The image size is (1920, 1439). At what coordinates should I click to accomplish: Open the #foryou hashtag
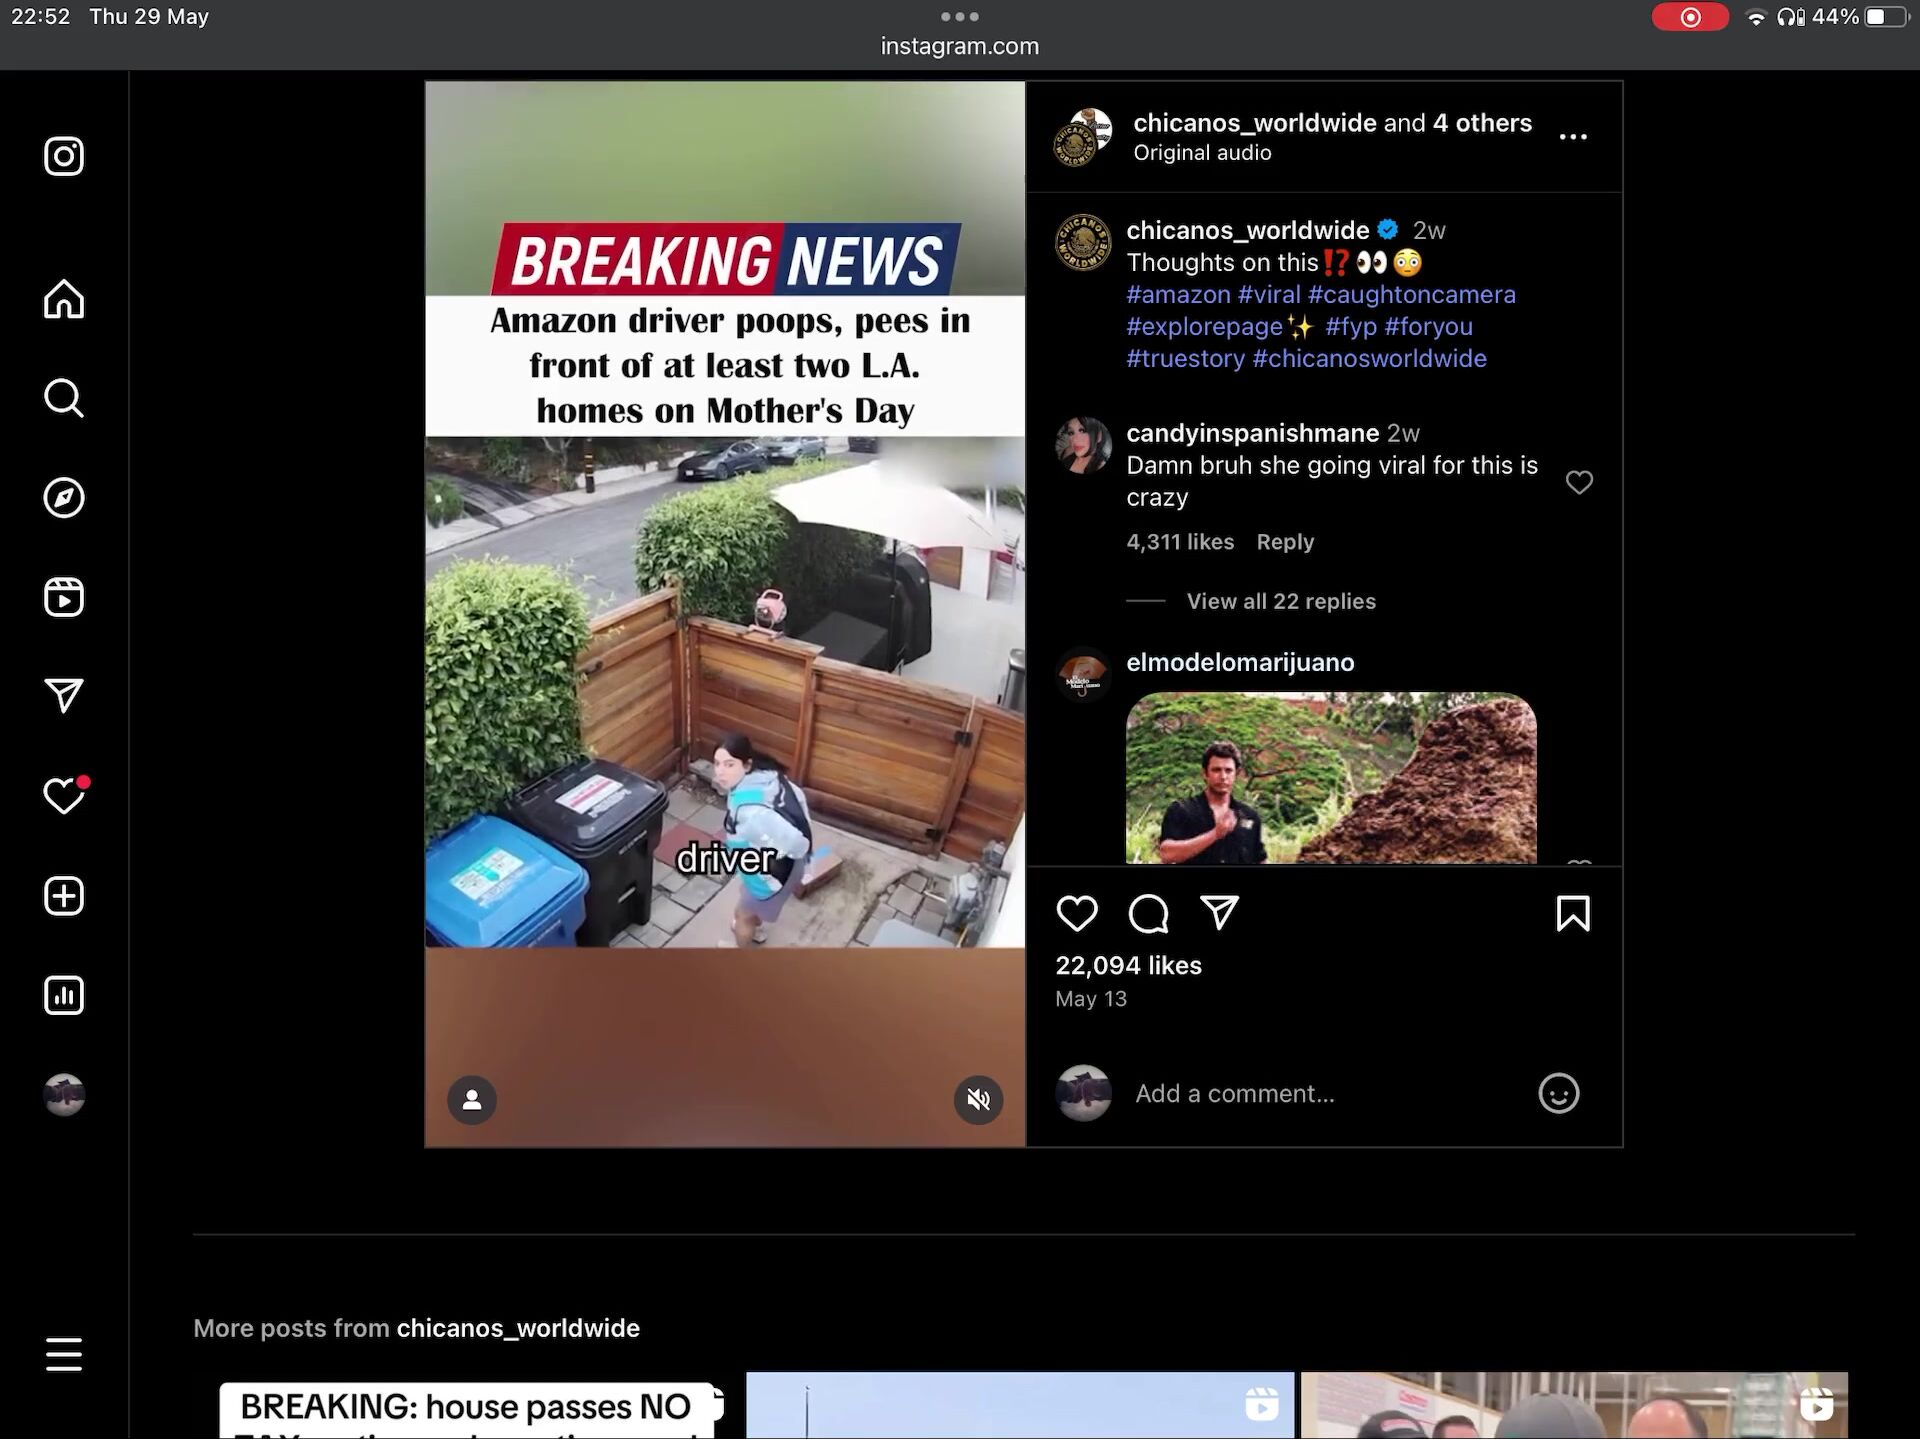pyautogui.click(x=1428, y=326)
